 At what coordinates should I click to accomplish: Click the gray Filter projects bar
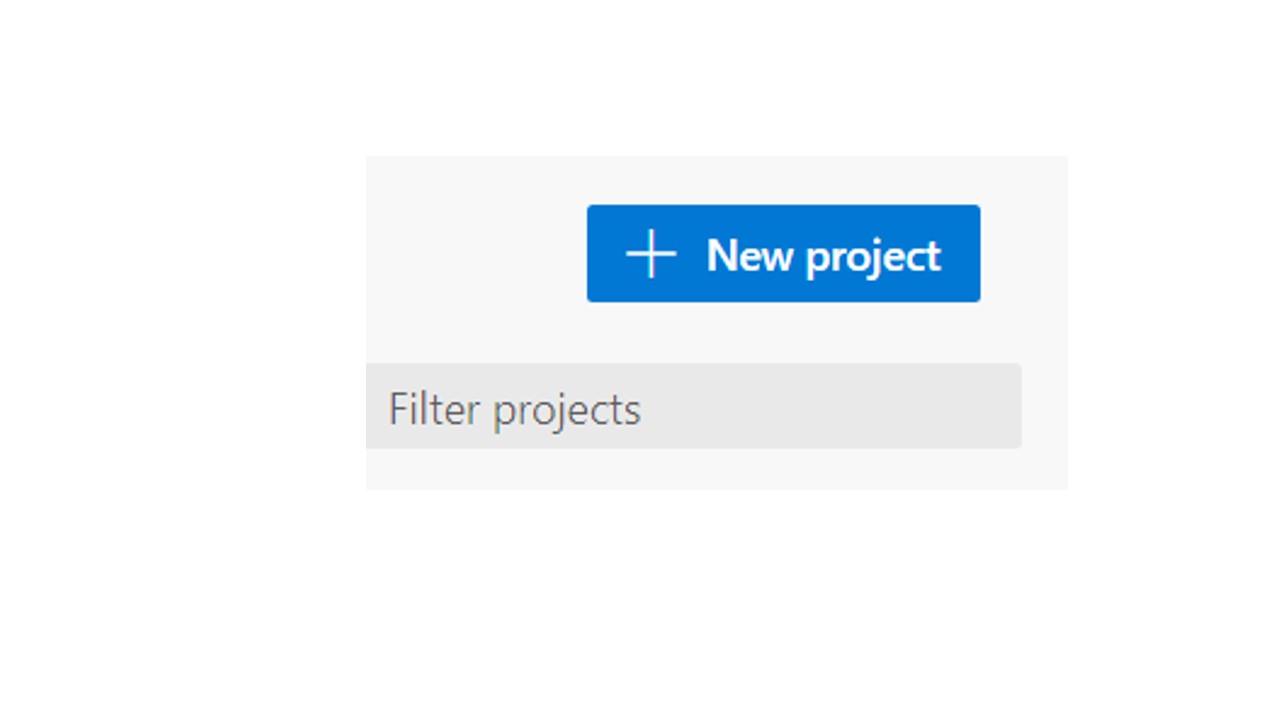(x=694, y=406)
